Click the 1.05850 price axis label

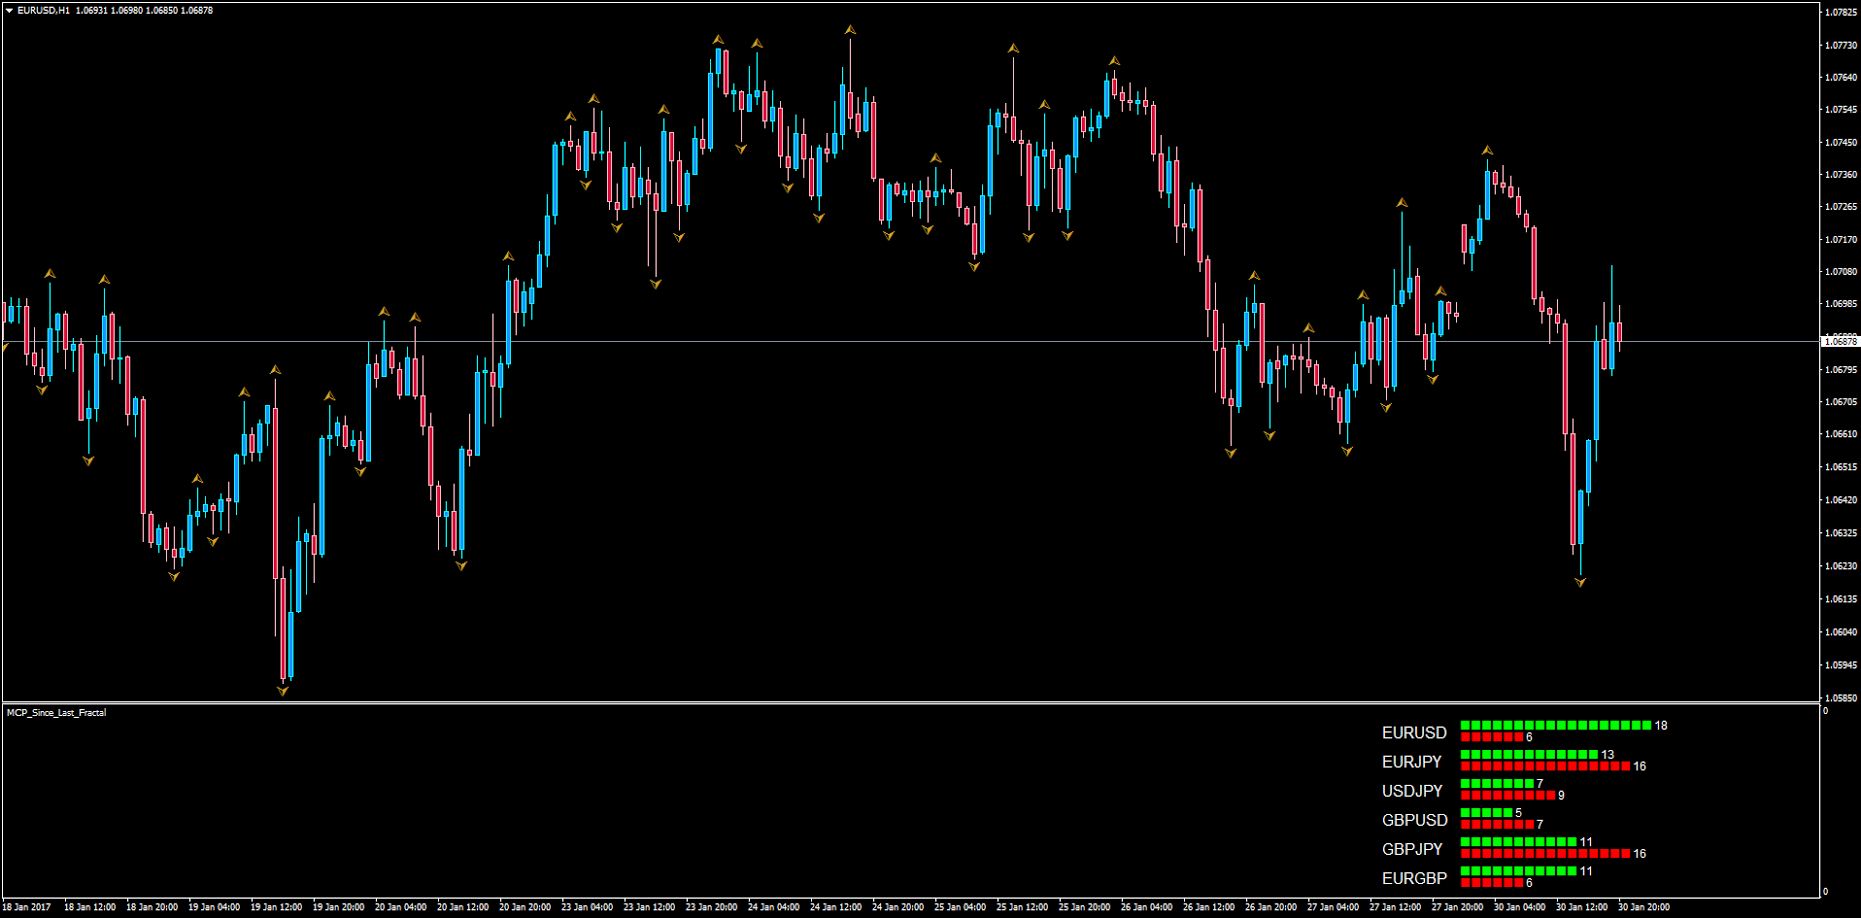[1841, 698]
